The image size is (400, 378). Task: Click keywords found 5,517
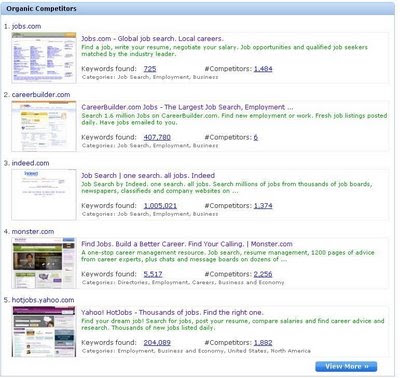pyautogui.click(x=153, y=274)
